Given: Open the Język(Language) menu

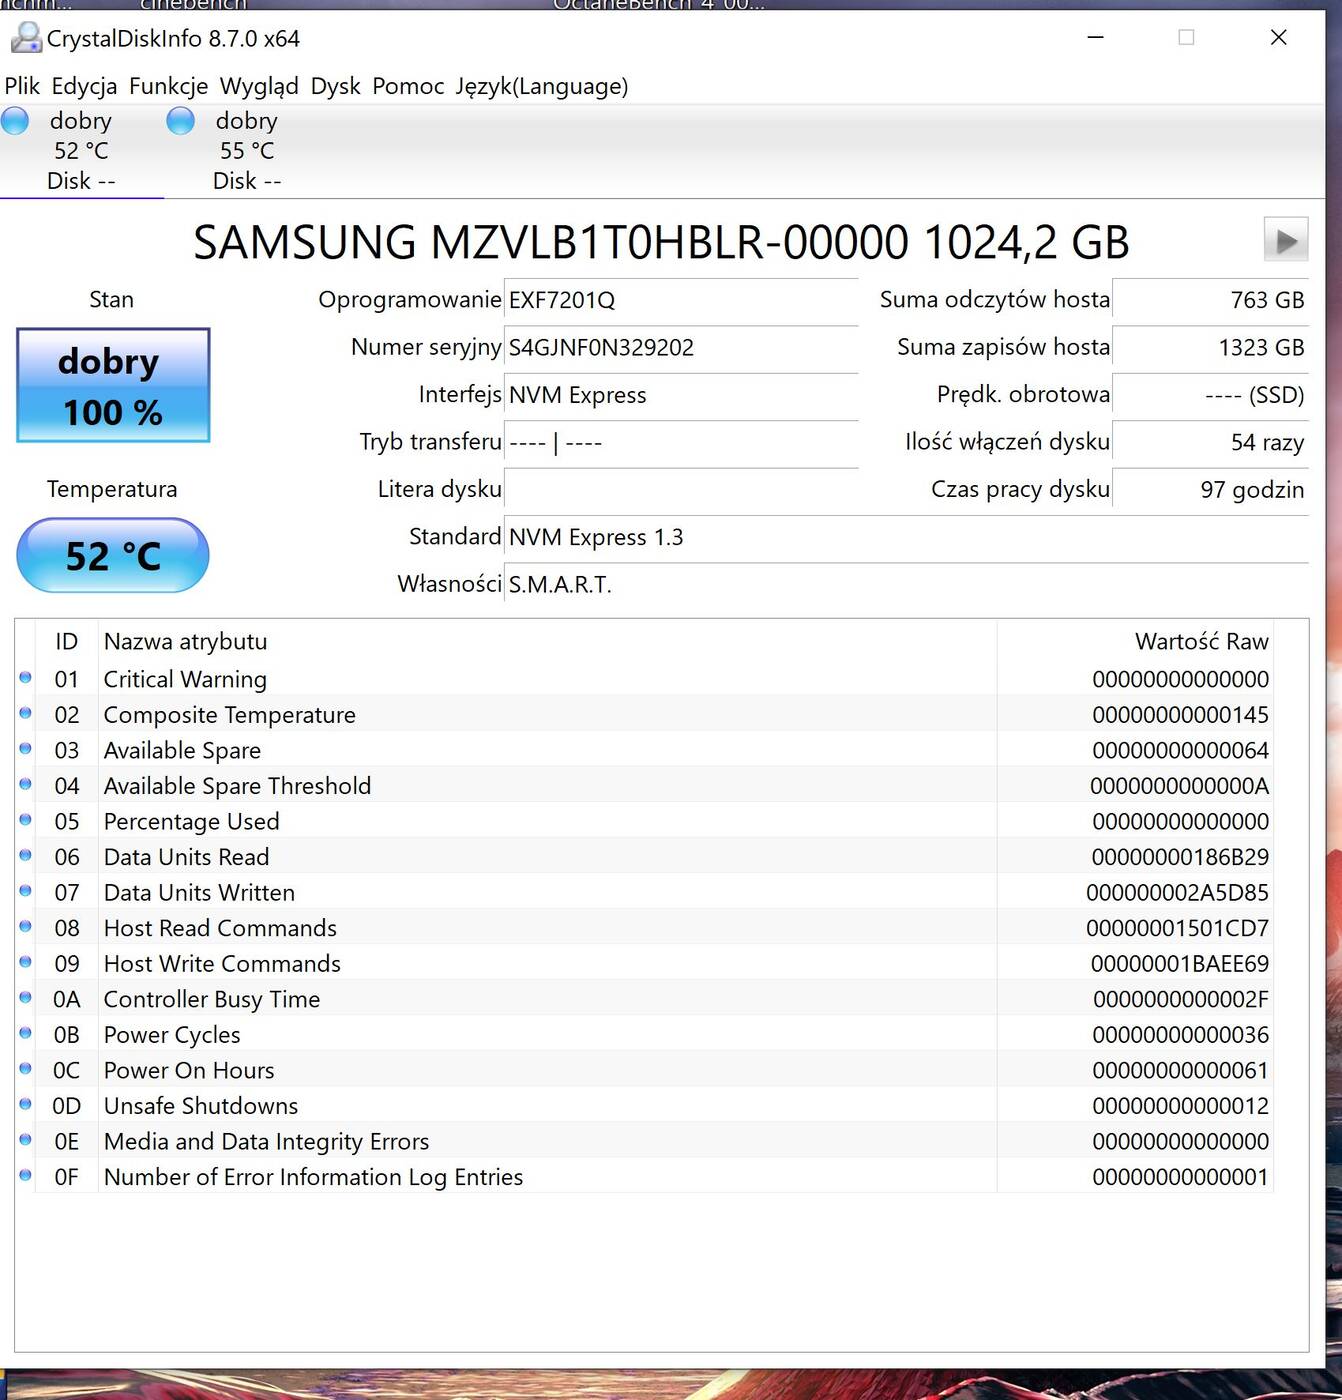Looking at the screenshot, I should tap(541, 86).
